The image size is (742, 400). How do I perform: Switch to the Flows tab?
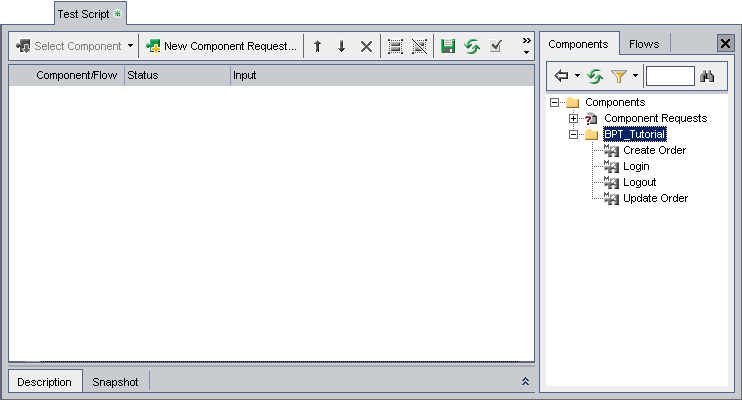pos(643,44)
